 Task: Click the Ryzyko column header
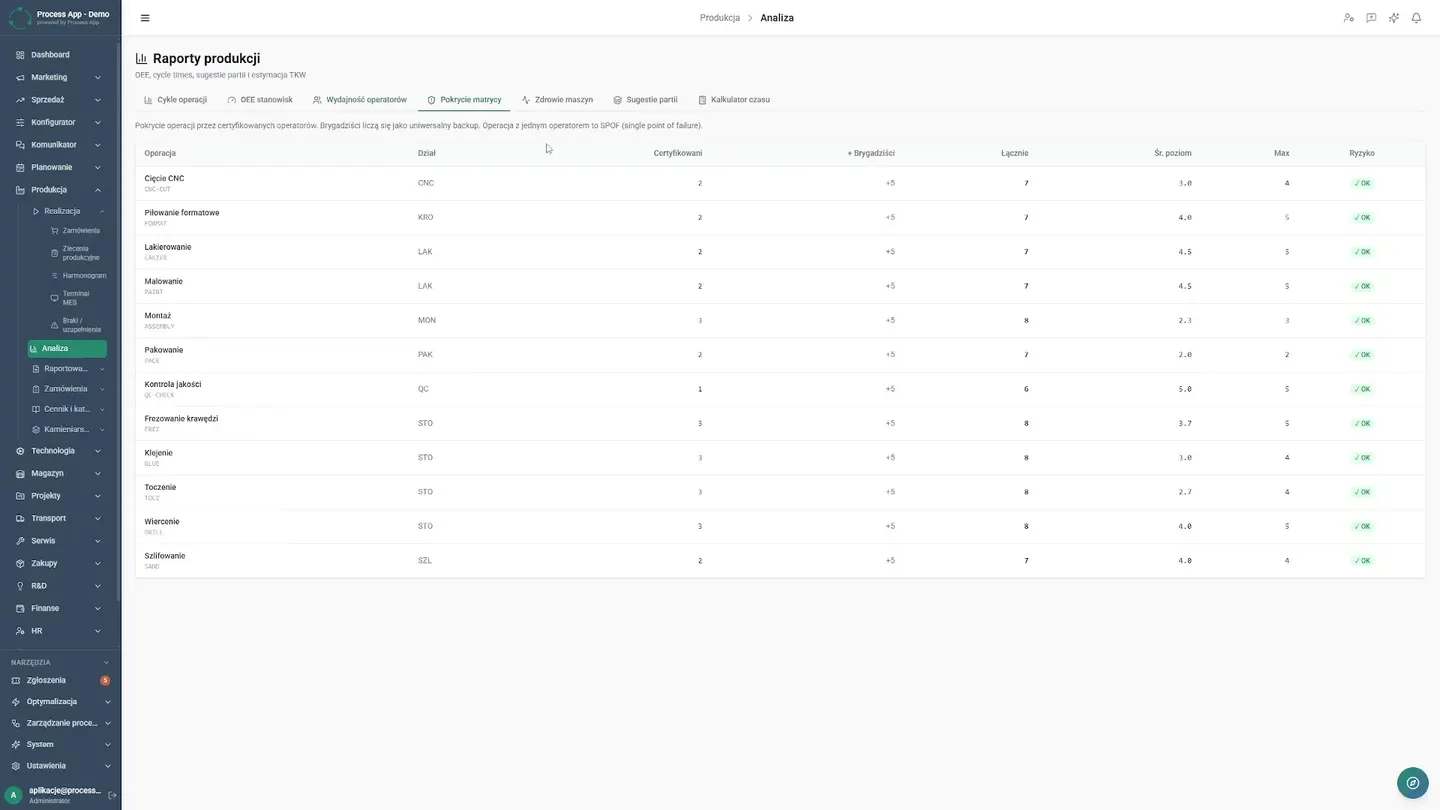pos(1362,153)
